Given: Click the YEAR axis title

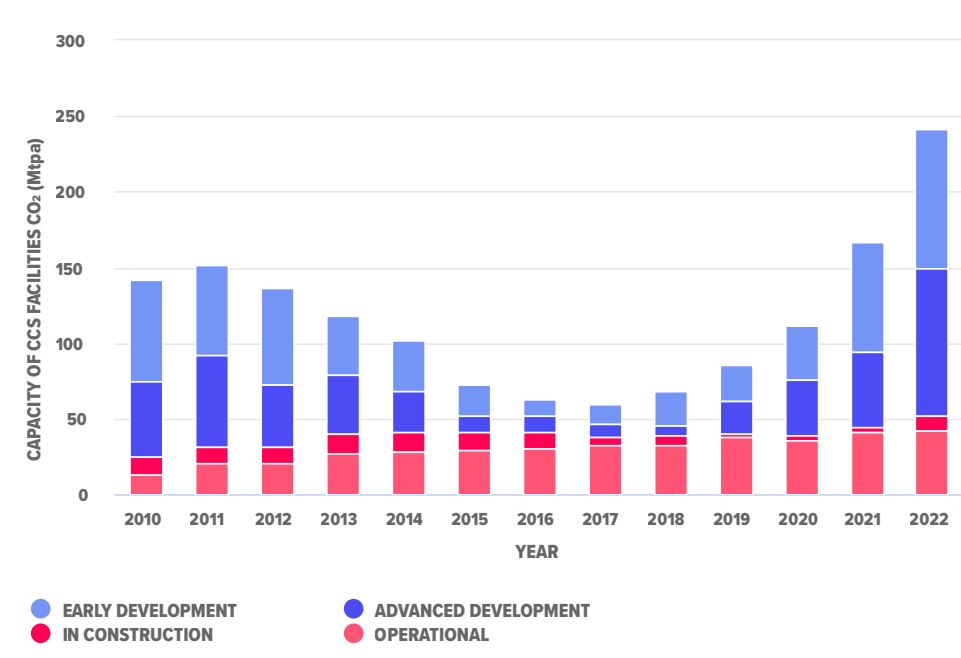Looking at the screenshot, I should pyautogui.click(x=537, y=551).
